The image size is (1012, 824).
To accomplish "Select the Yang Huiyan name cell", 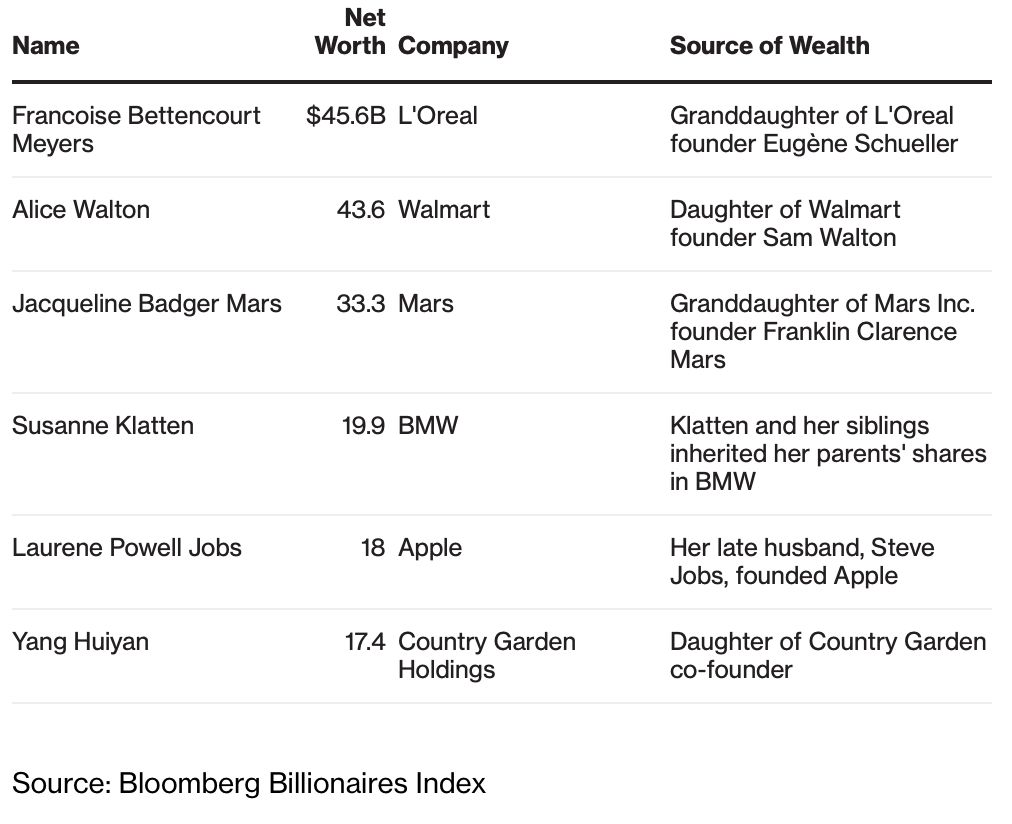I will click(x=80, y=642).
